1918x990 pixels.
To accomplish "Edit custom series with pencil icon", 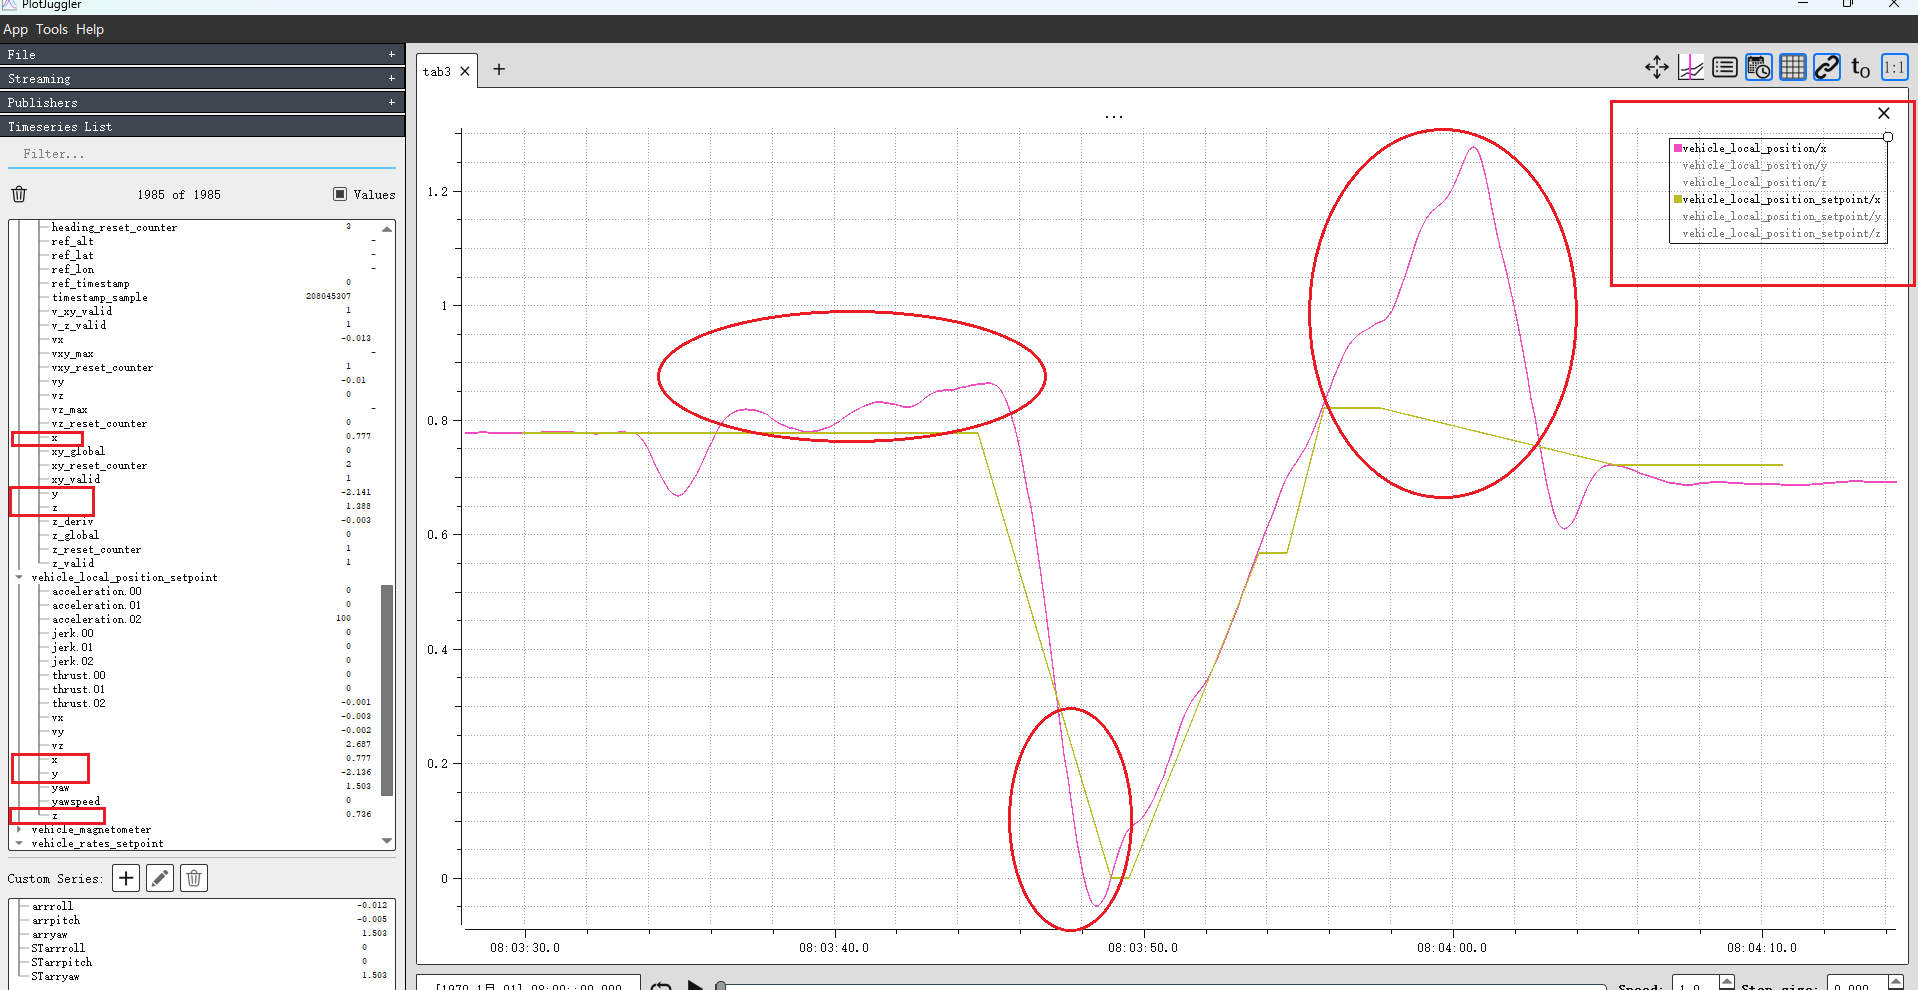I will (x=160, y=878).
